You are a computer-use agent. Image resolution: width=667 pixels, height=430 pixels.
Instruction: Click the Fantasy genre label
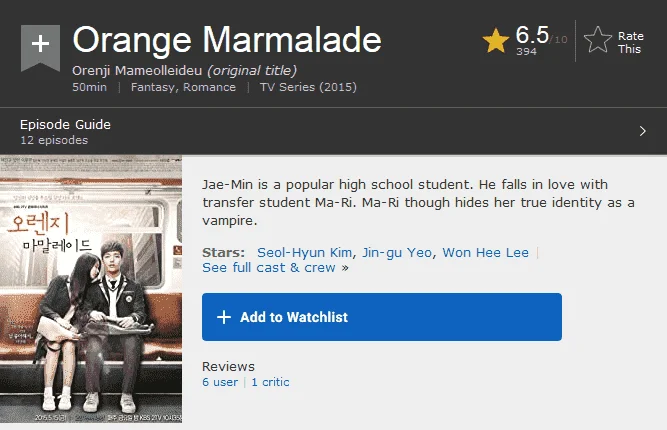pos(154,87)
